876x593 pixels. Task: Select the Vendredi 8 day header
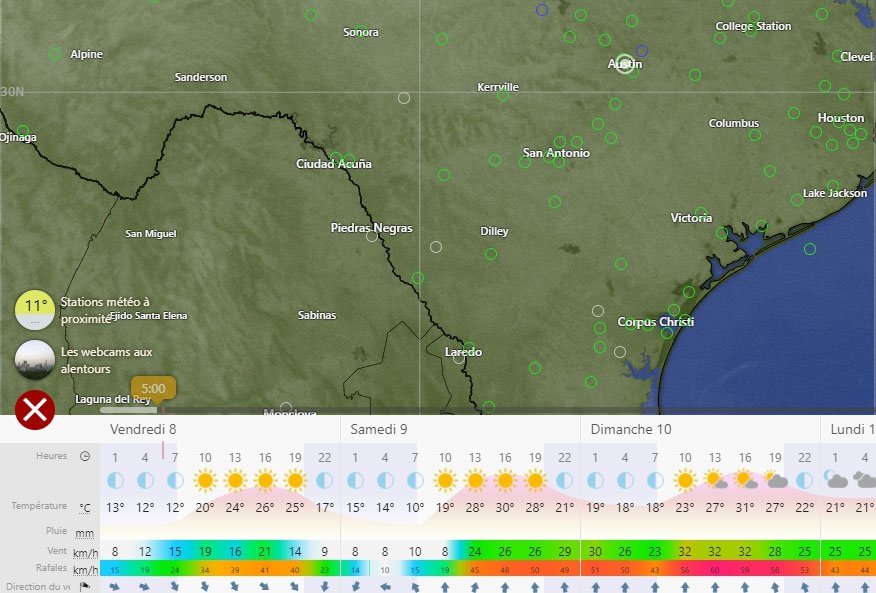point(143,429)
